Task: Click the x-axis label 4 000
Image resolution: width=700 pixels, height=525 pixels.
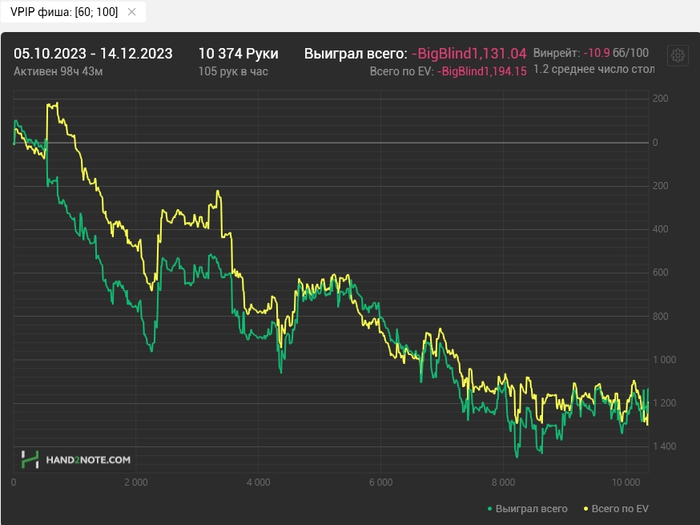Action: click(258, 483)
